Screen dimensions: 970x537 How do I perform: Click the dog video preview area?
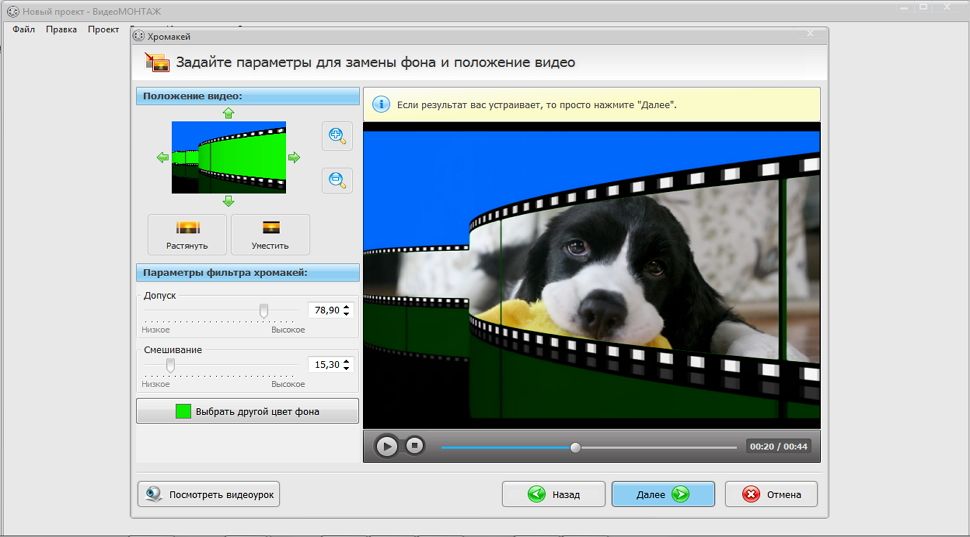click(592, 275)
